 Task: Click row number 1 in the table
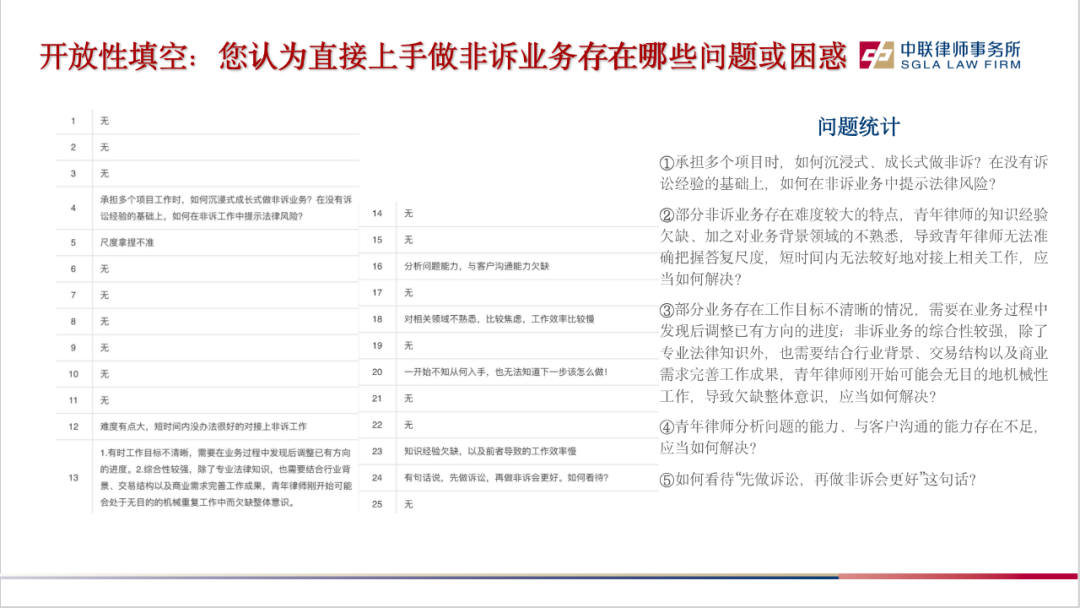[73, 121]
